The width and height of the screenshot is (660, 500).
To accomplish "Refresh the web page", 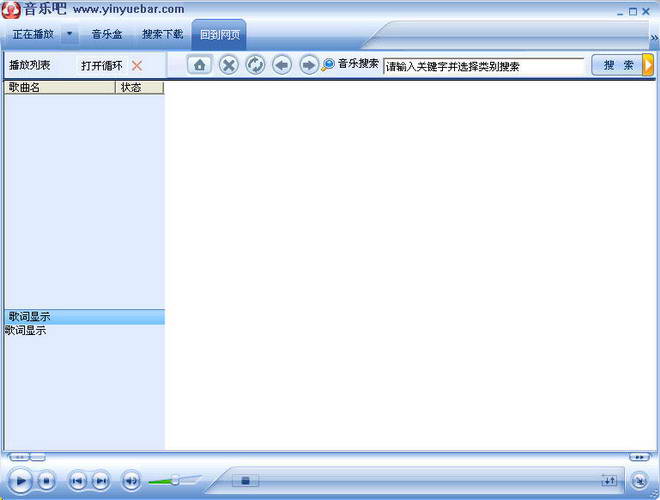I will (x=255, y=65).
